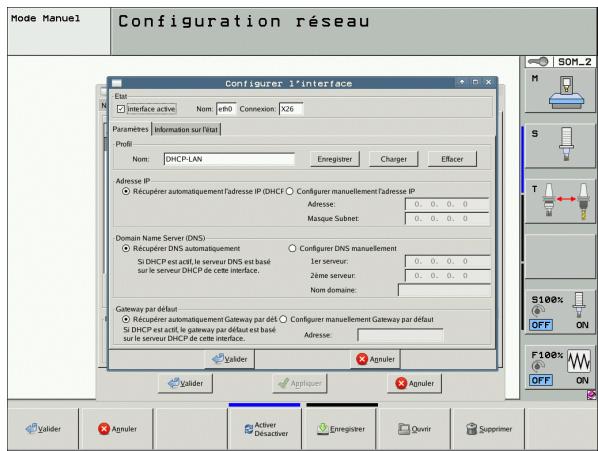This screenshot has width=598, height=451.
Task: Select automatic IP address retrieval (DHCP)
Action: (x=126, y=191)
